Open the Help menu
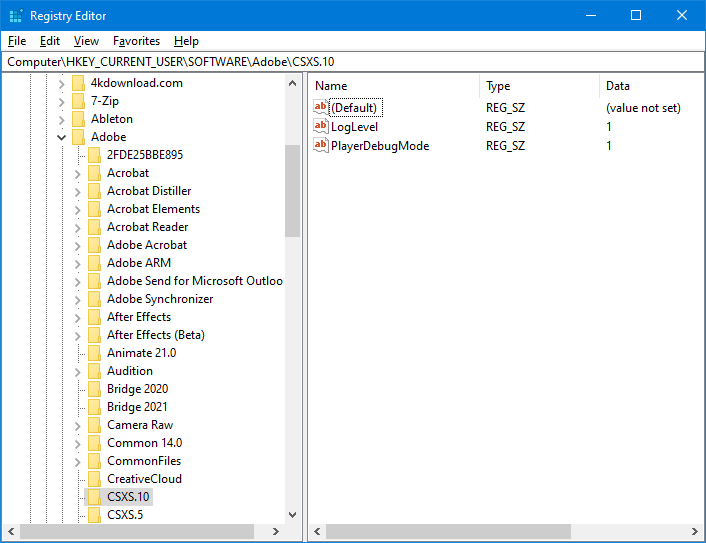The width and height of the screenshot is (706, 543). [x=186, y=41]
